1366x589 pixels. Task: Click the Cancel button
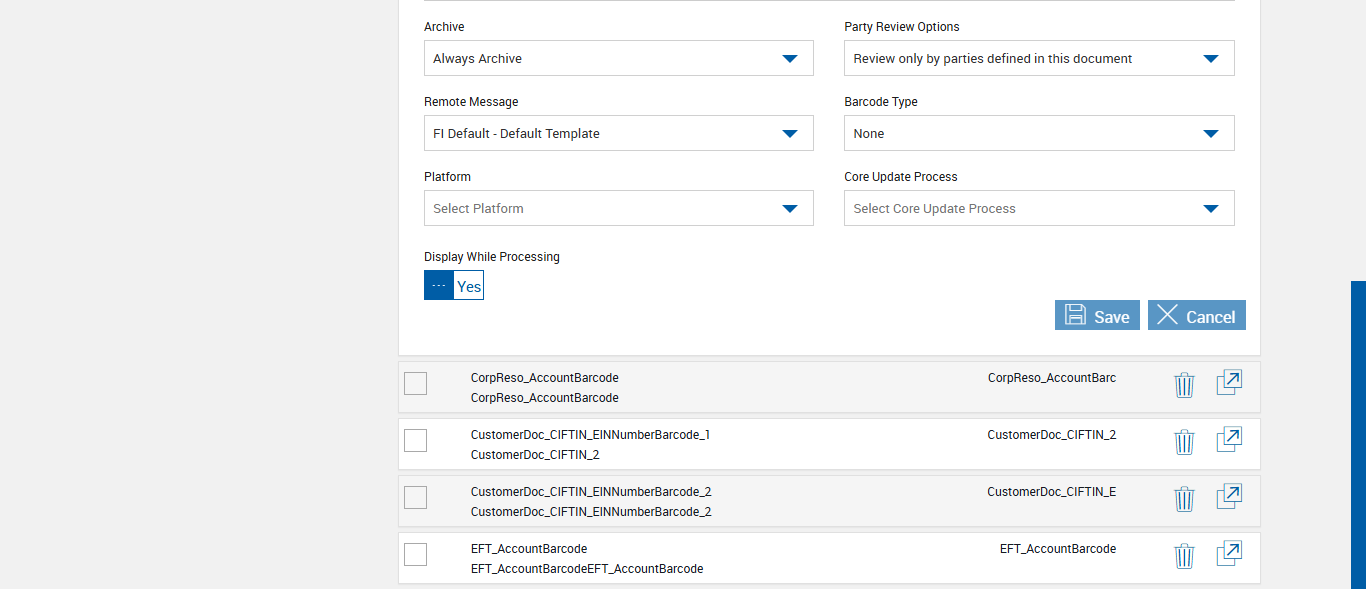coord(1196,315)
